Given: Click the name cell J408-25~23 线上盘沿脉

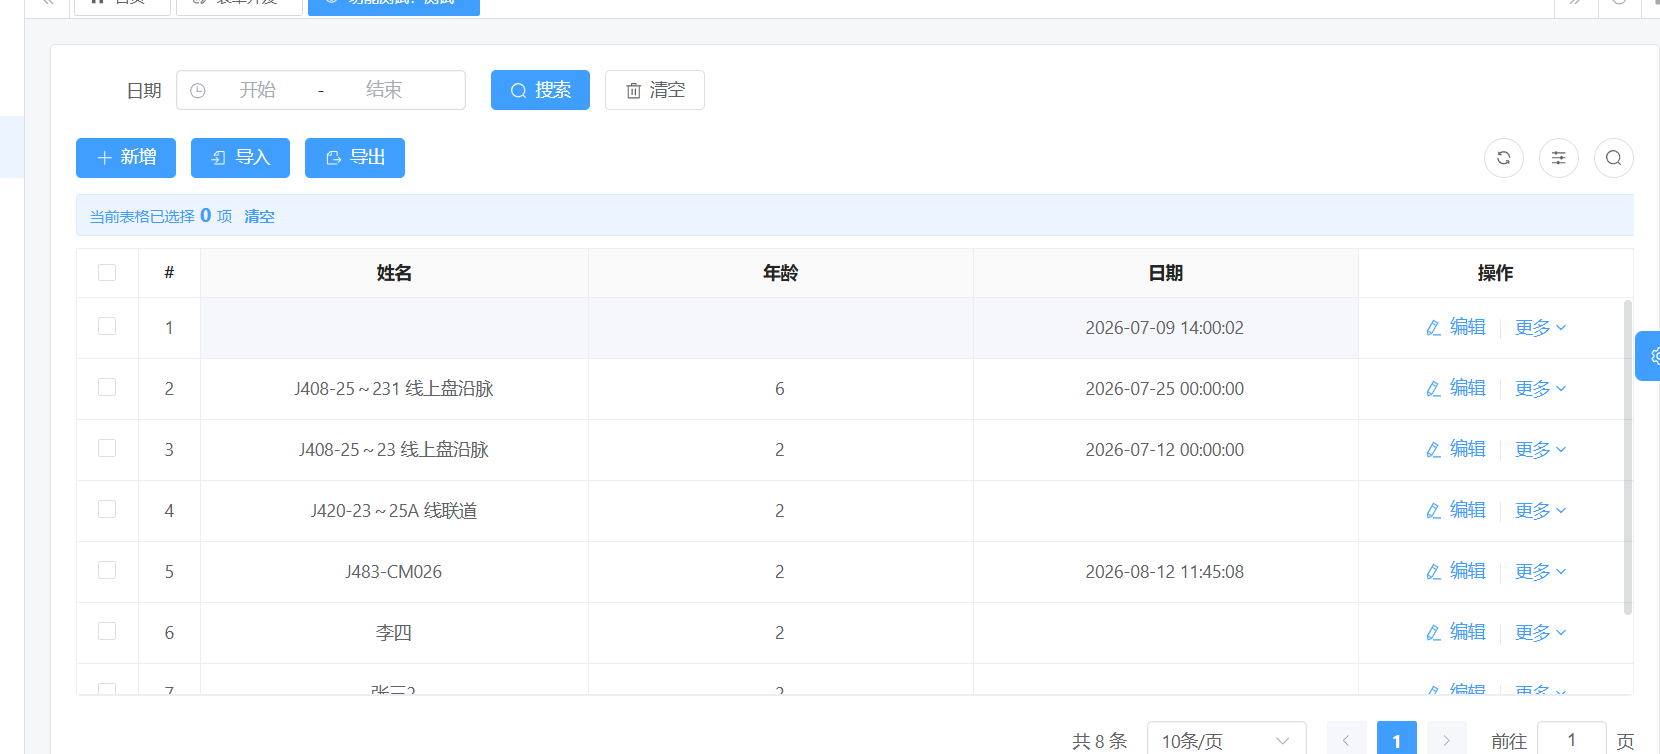Looking at the screenshot, I should coord(394,450).
